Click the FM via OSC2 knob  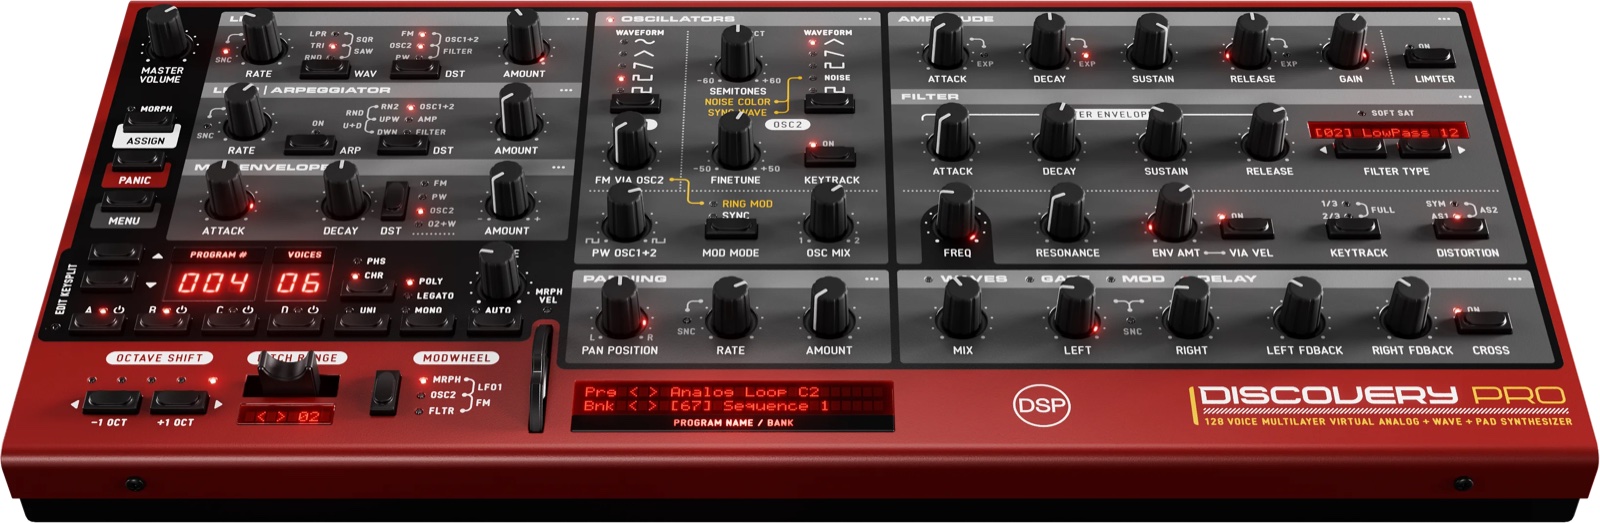(x=631, y=142)
